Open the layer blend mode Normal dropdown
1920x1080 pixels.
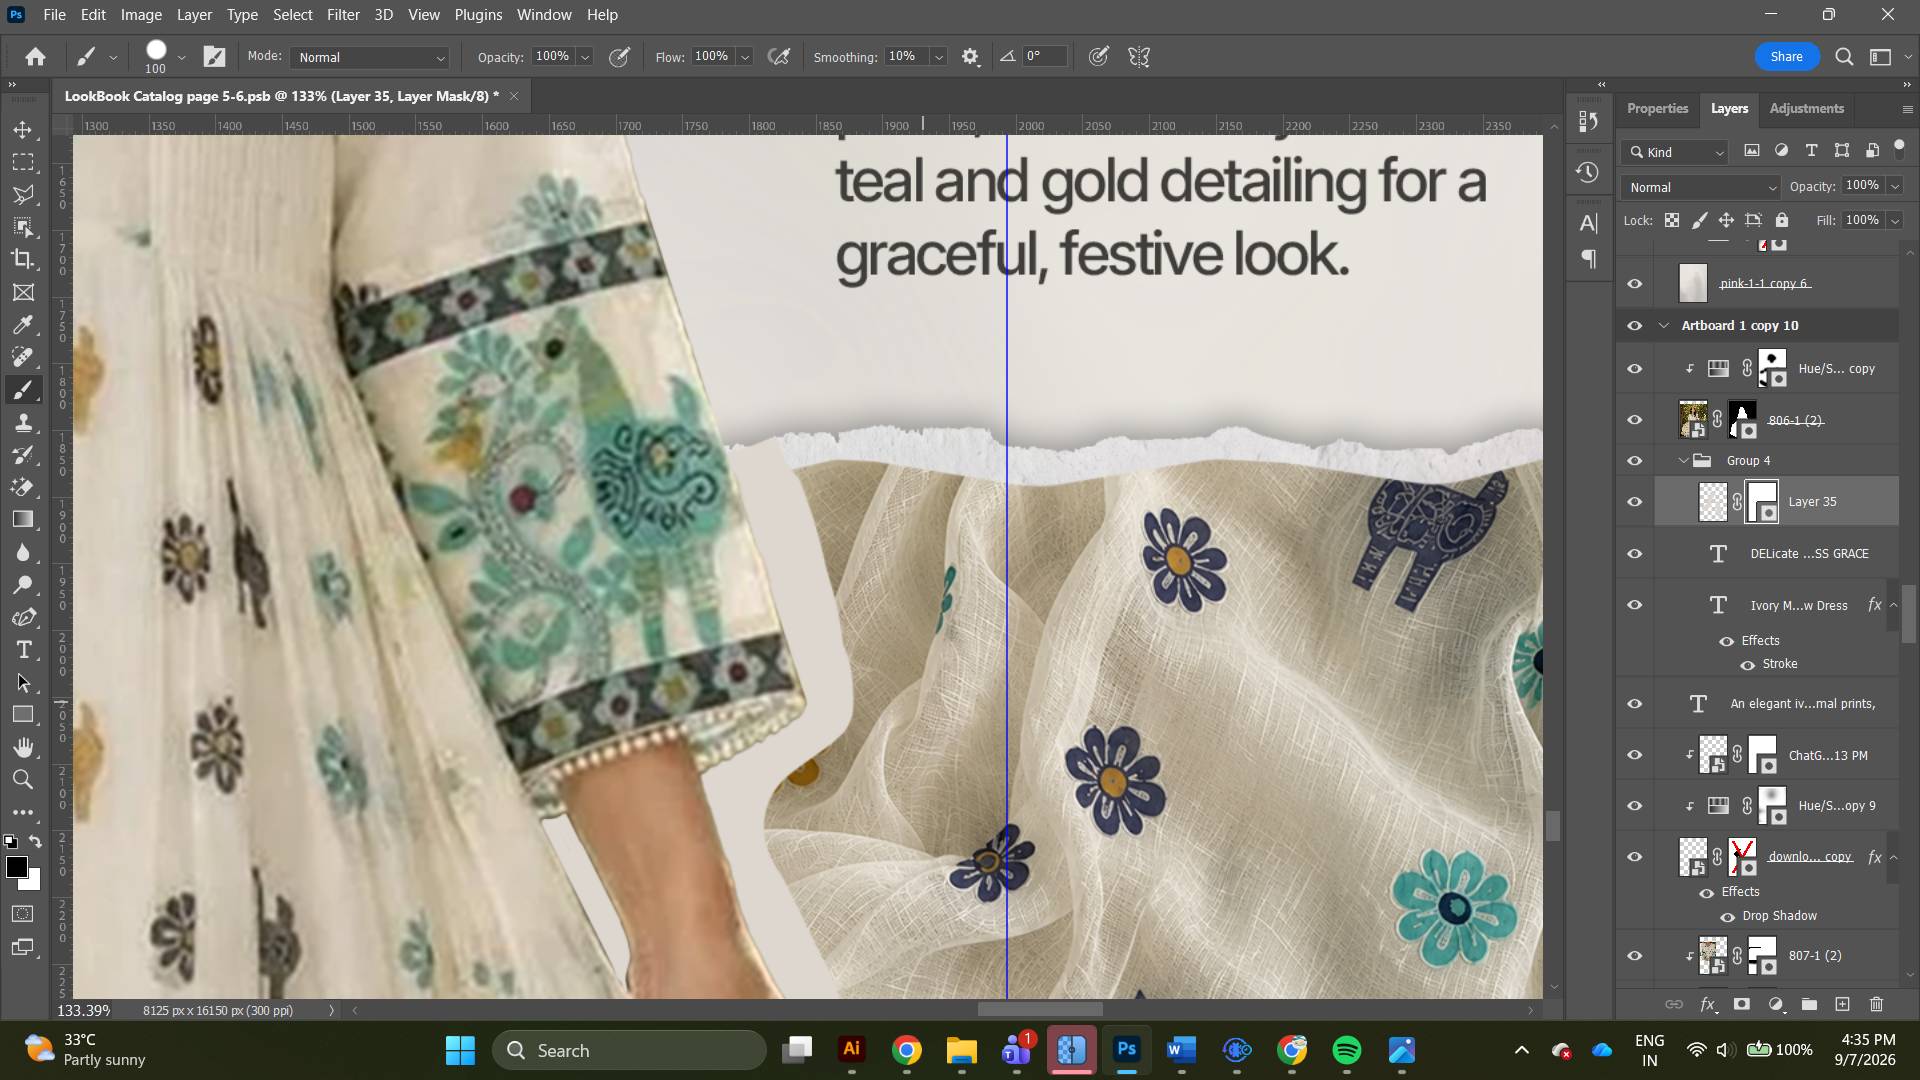[1701, 187]
